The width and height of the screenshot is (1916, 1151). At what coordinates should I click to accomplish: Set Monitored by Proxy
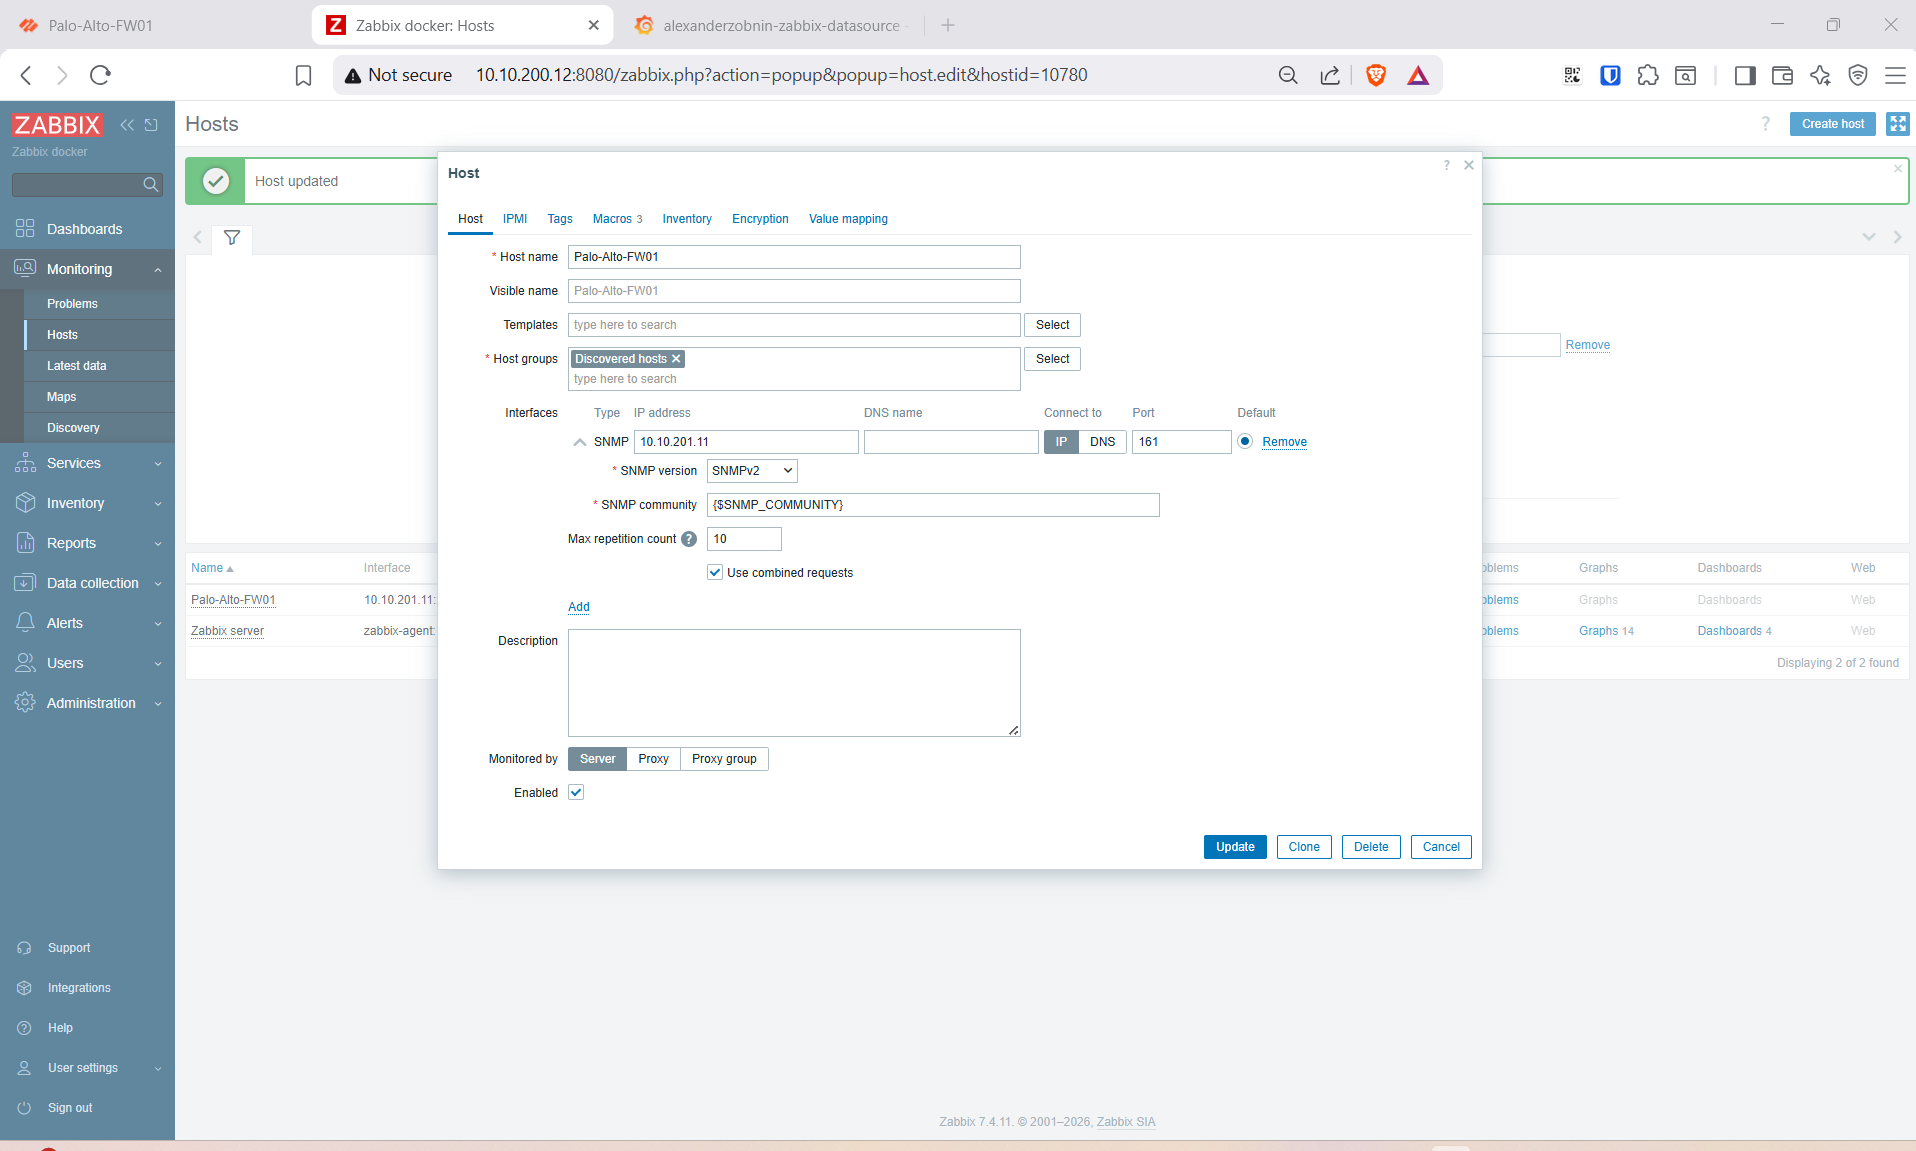[x=654, y=759]
